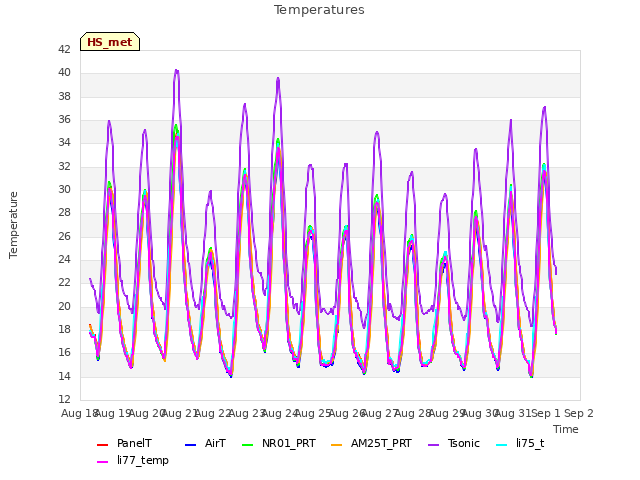The width and height of the screenshot is (640, 480).
Task: Click the Aug 21 x-axis tick label
Action: click(180, 413)
